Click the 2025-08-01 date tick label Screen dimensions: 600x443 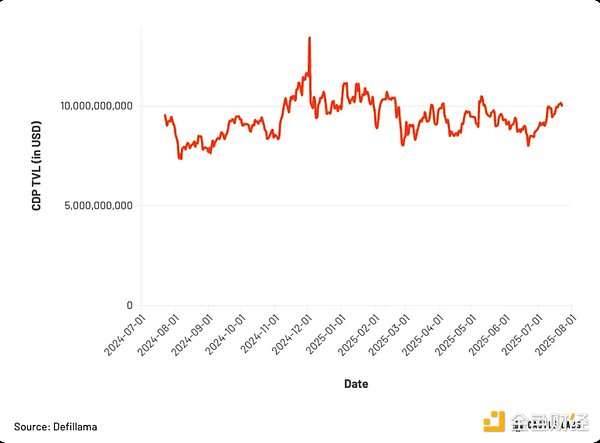click(552, 334)
